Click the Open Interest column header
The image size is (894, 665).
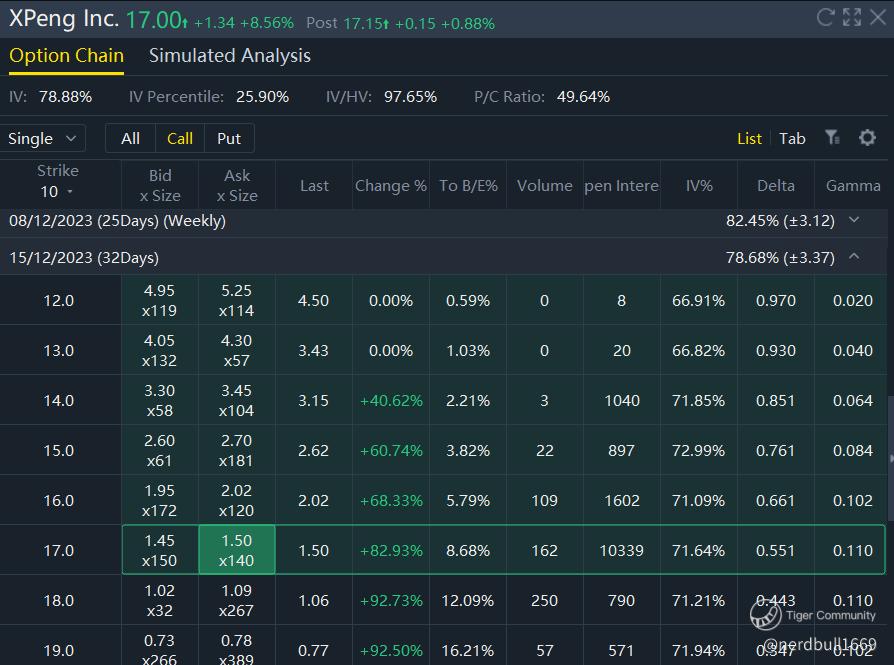(621, 185)
